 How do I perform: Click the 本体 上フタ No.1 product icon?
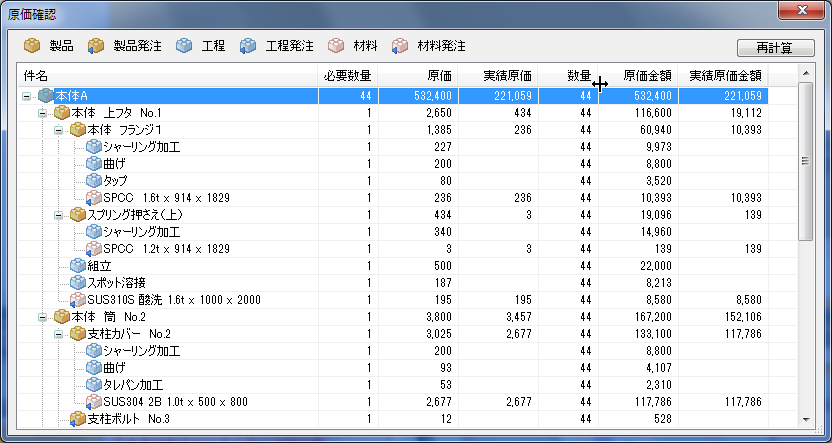(x=62, y=113)
